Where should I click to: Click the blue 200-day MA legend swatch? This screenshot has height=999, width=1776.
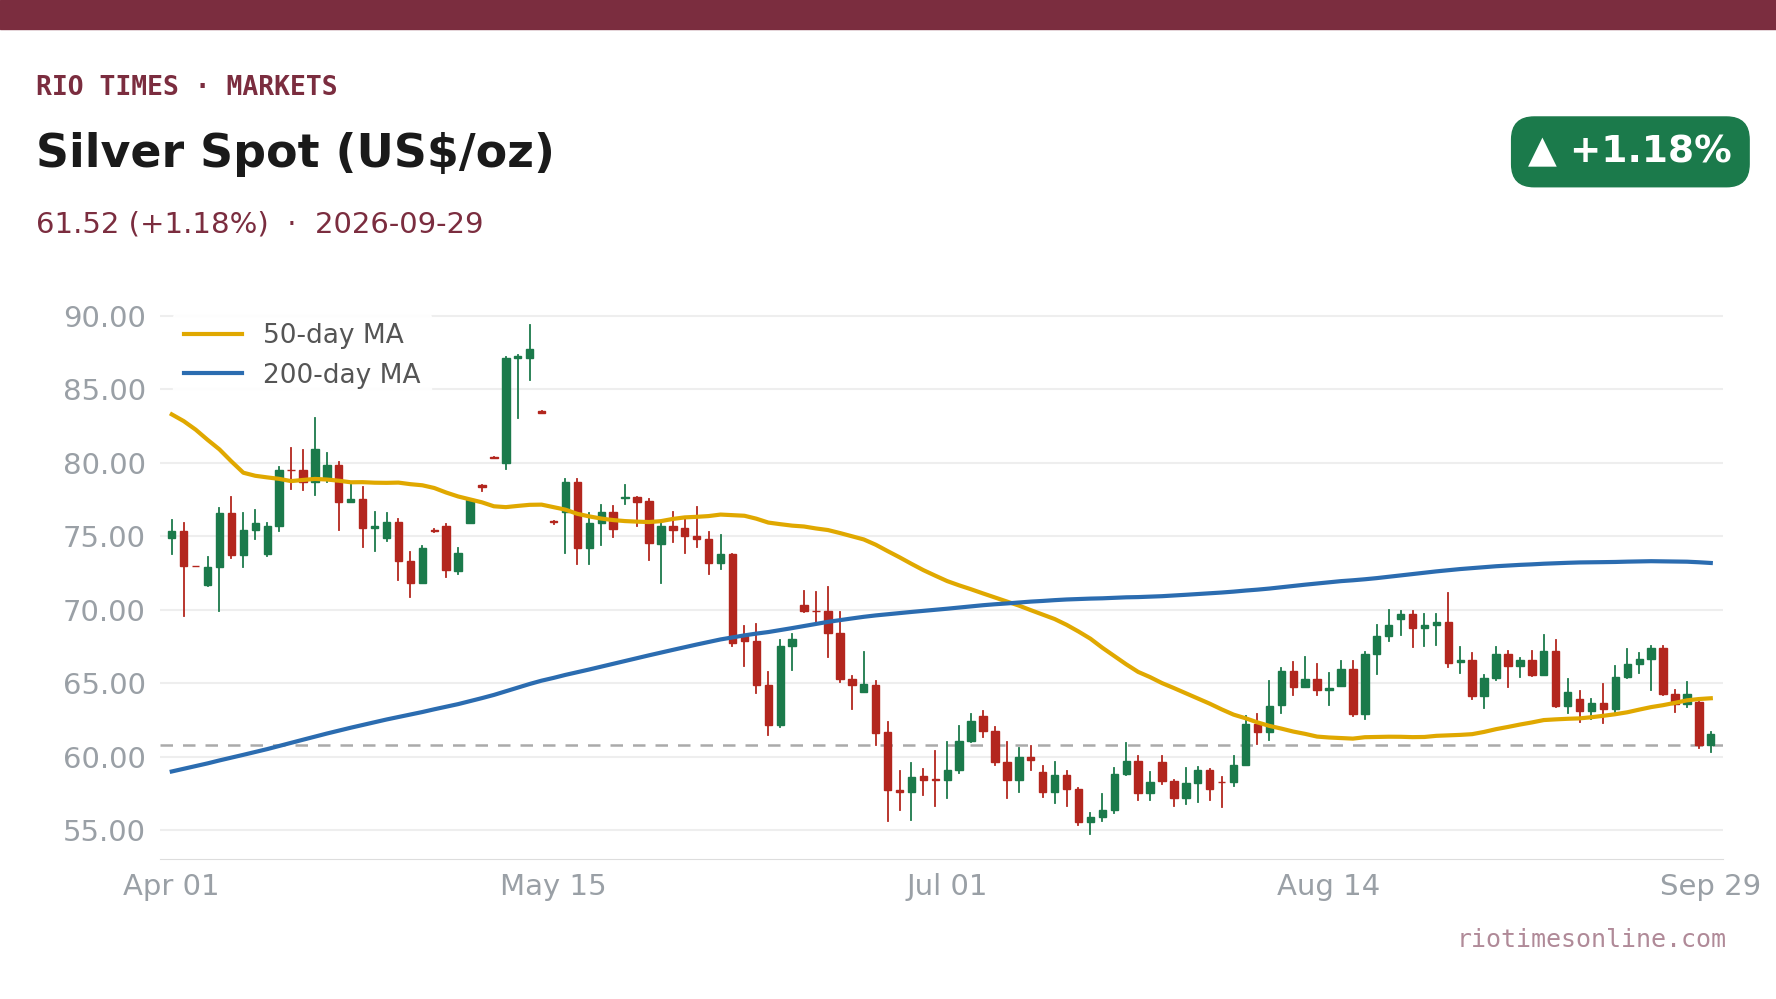click(213, 374)
